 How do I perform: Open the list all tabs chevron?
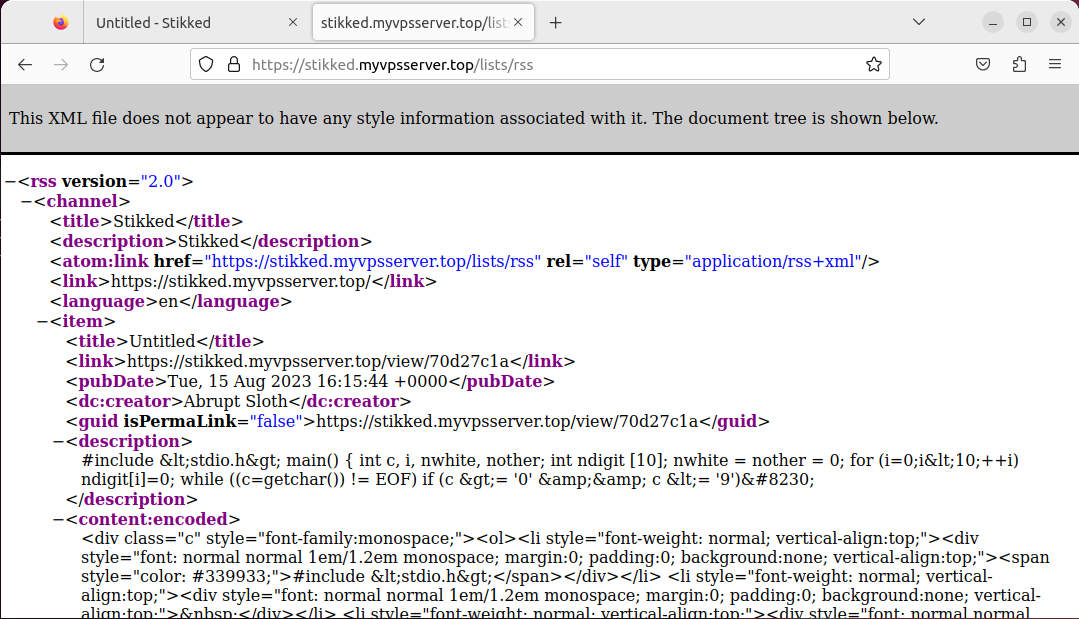(x=918, y=21)
